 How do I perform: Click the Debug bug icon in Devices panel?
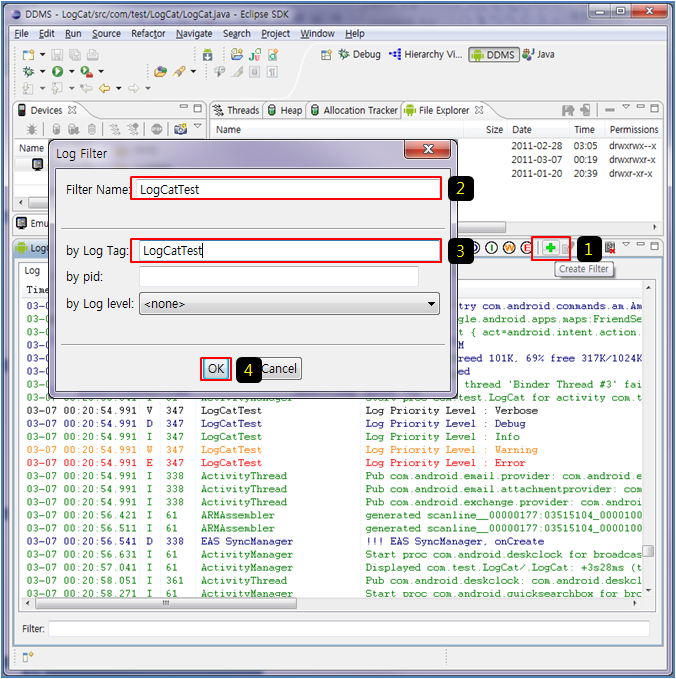(32, 129)
